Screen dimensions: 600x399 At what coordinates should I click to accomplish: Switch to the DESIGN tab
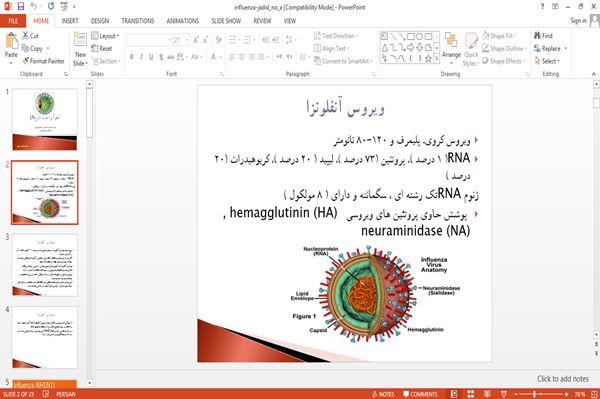100,21
